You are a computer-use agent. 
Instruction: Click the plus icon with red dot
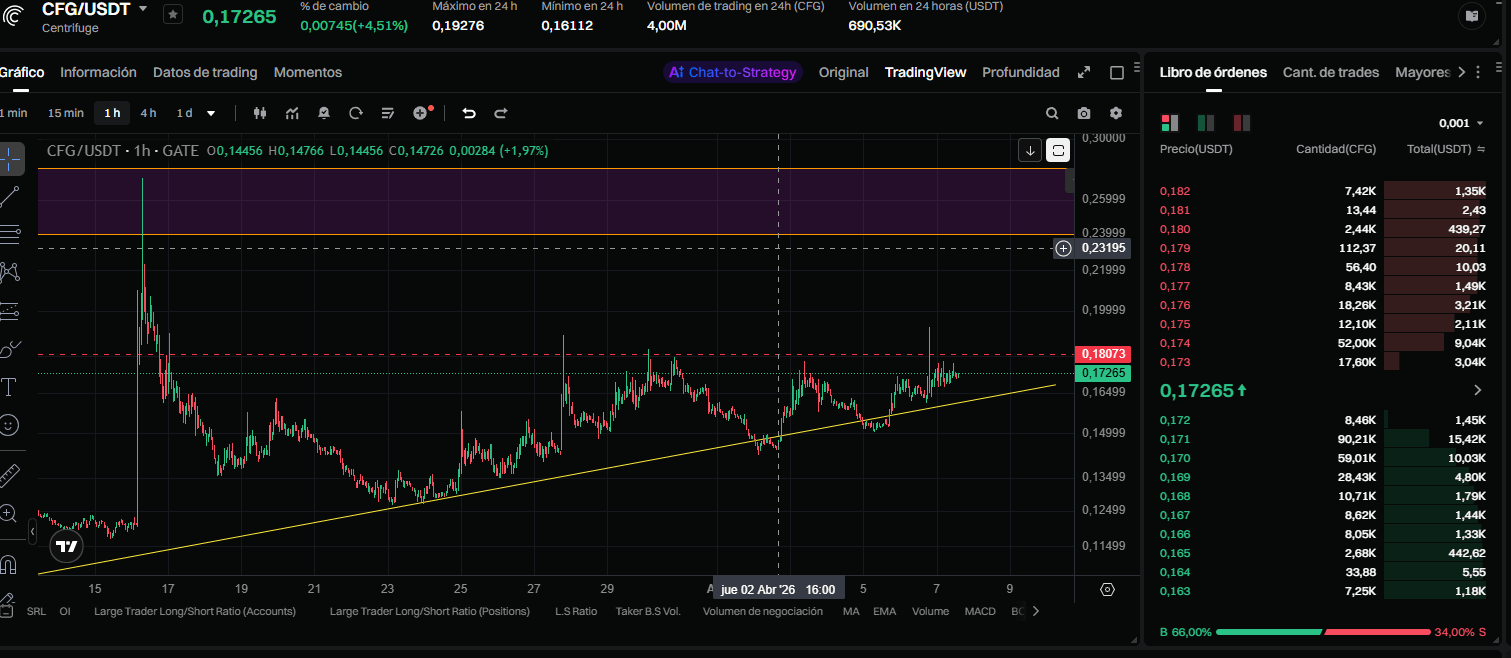point(421,113)
